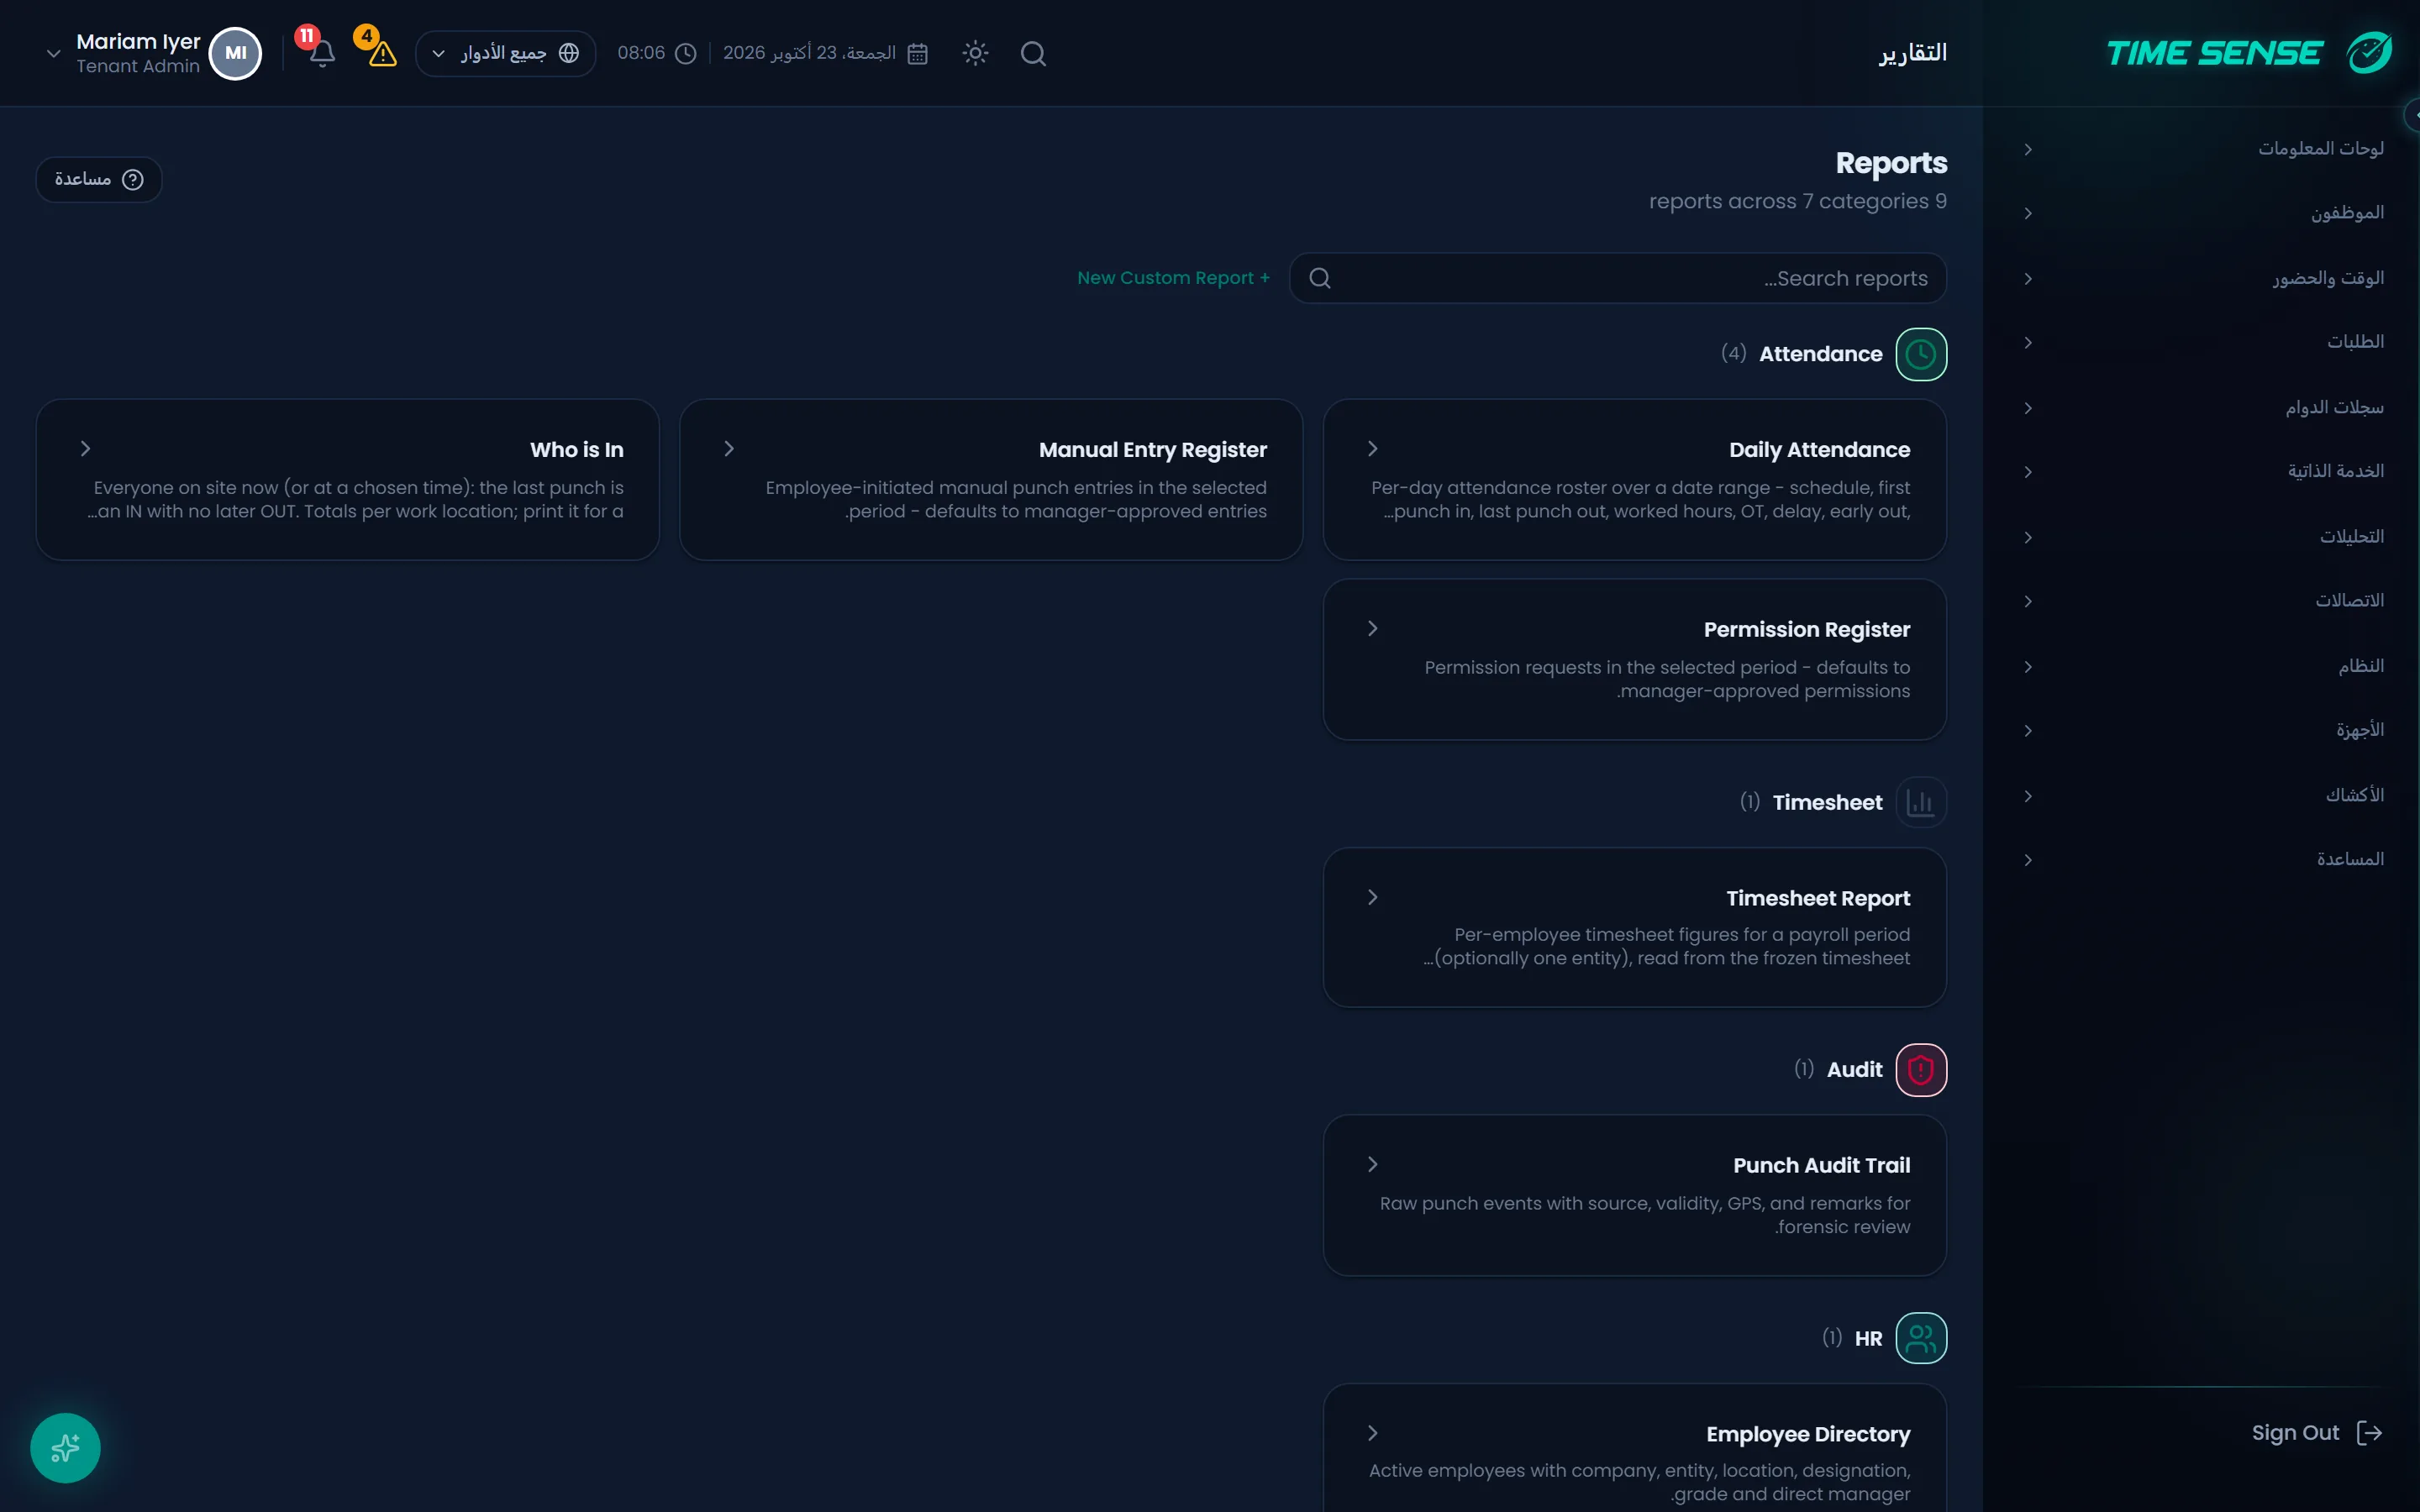Viewport: 2420px width, 1512px height.
Task: Click the calendar date icon in header
Action: (917, 53)
